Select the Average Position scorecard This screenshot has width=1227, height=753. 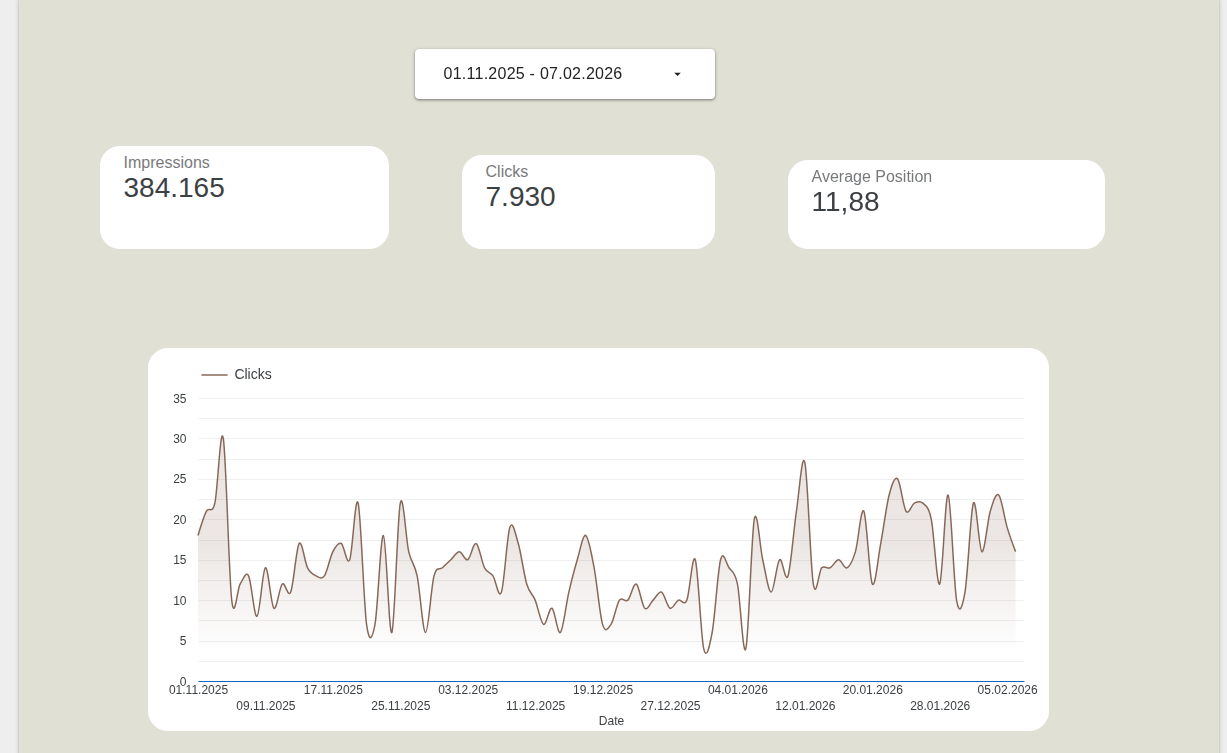(946, 204)
